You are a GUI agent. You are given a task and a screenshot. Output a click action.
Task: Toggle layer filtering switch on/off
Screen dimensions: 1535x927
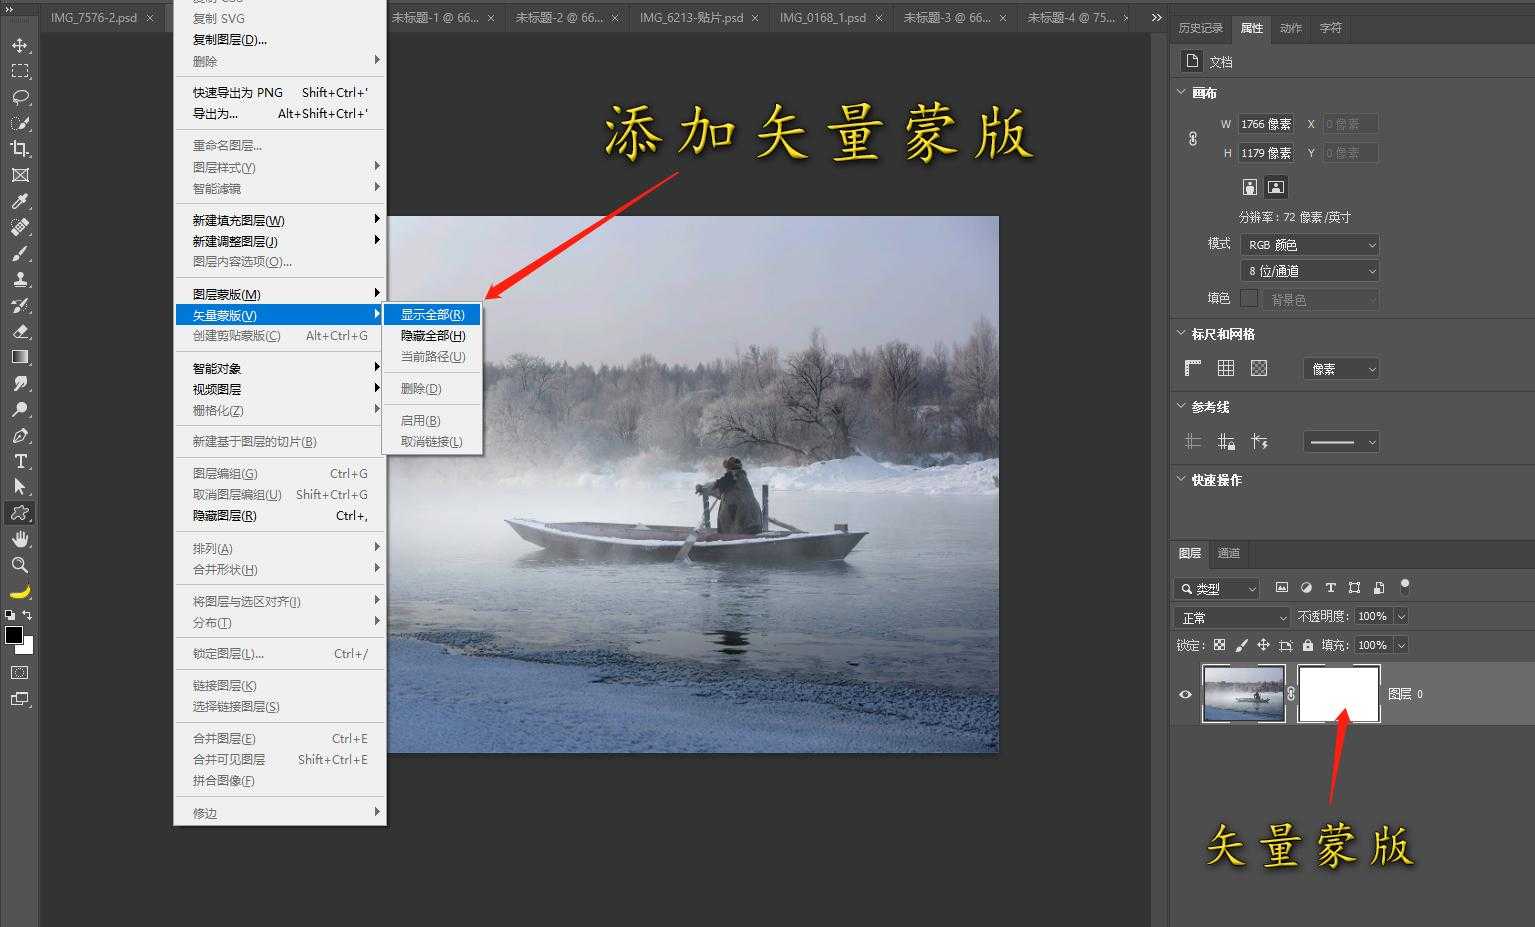[1405, 586]
